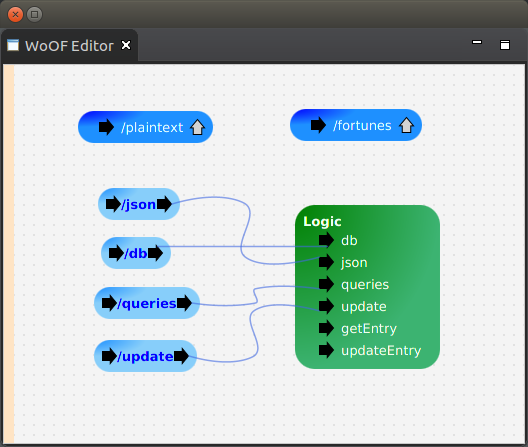528x447 pixels.
Task: Click the output arrow of /update node
Action: 181,356
